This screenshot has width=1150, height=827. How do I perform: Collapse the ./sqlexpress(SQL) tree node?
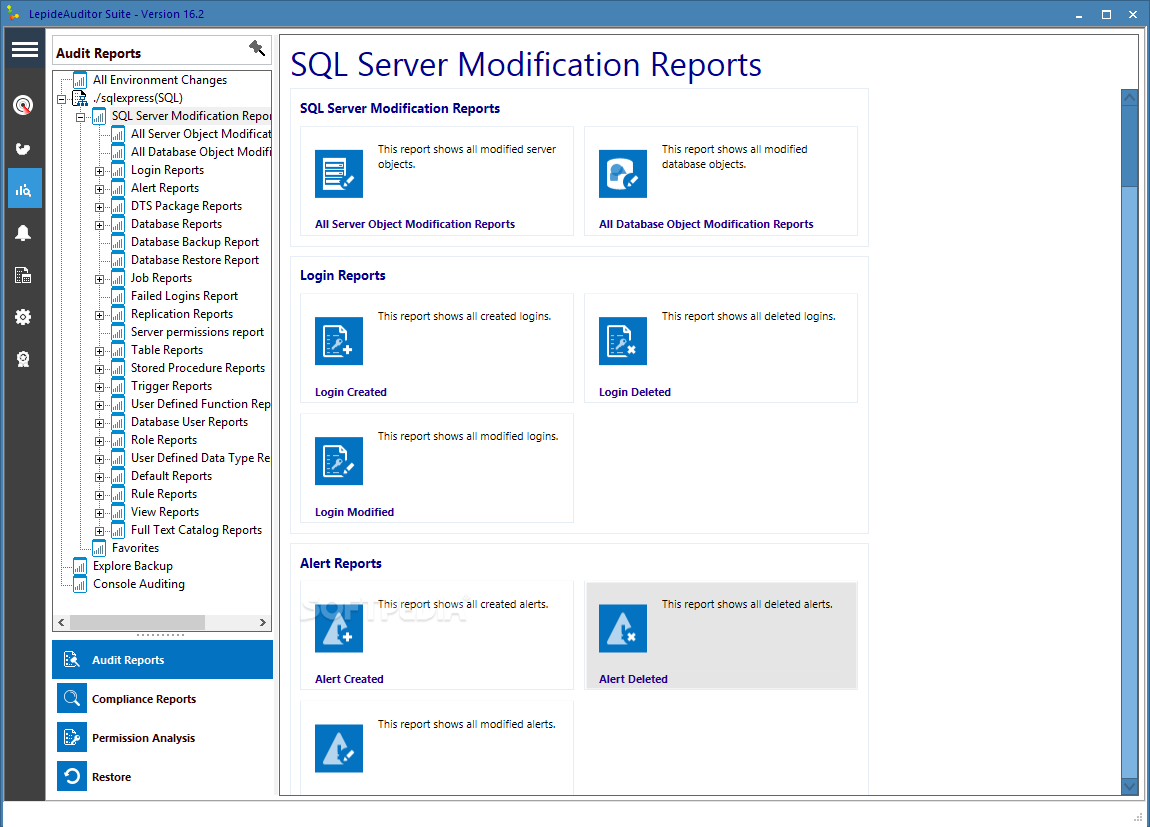point(62,99)
